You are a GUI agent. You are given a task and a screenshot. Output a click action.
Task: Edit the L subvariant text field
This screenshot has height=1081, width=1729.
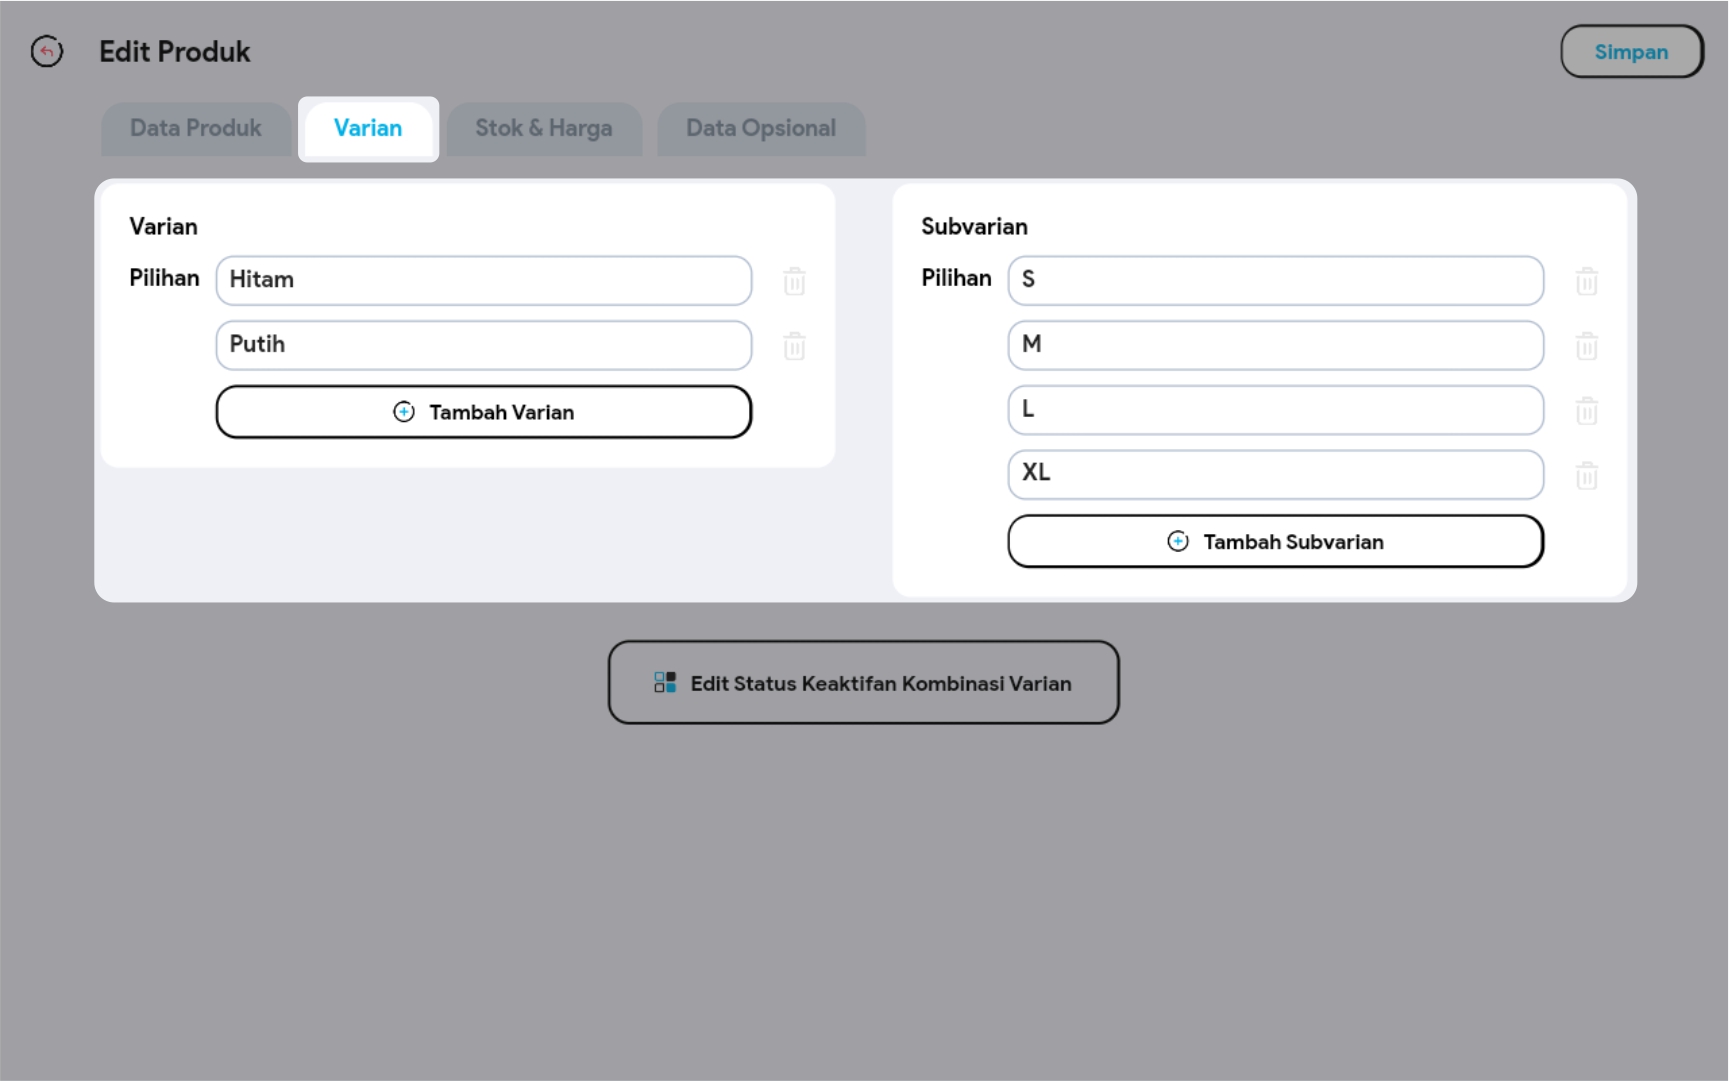point(1275,410)
